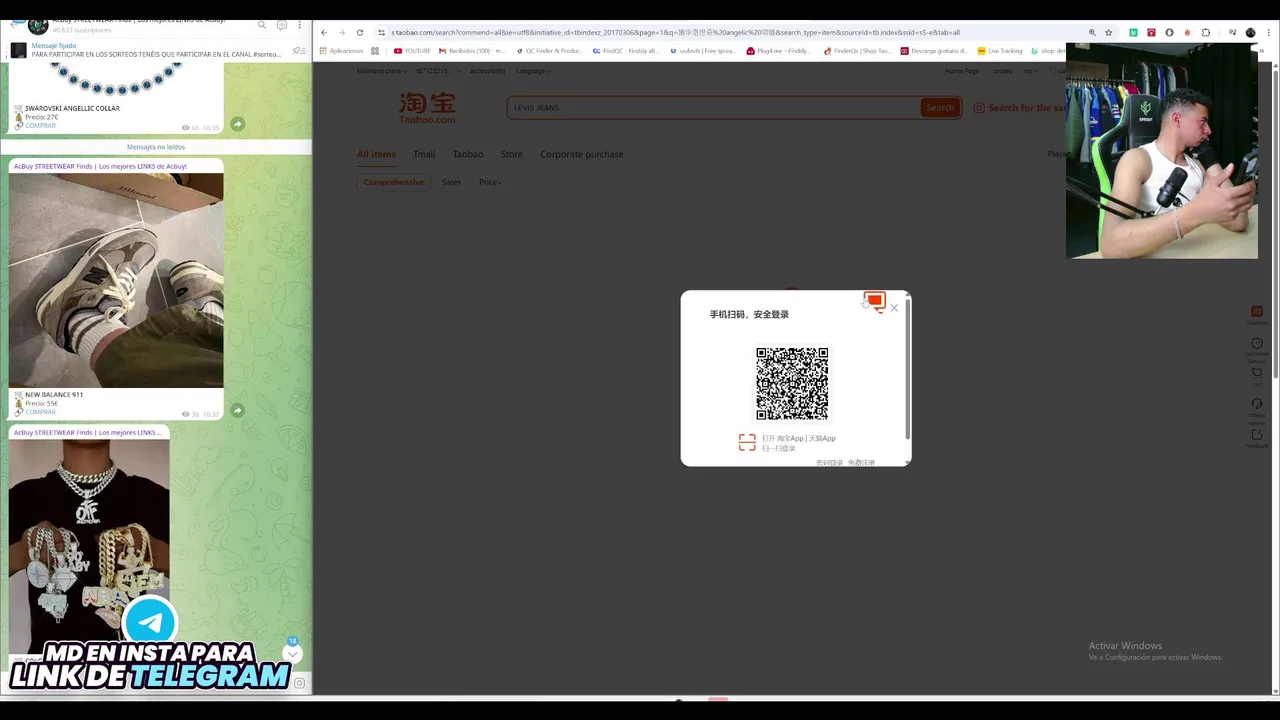The width and height of the screenshot is (1280, 720).
Task: Switch login popup to computer mode
Action: [875, 301]
